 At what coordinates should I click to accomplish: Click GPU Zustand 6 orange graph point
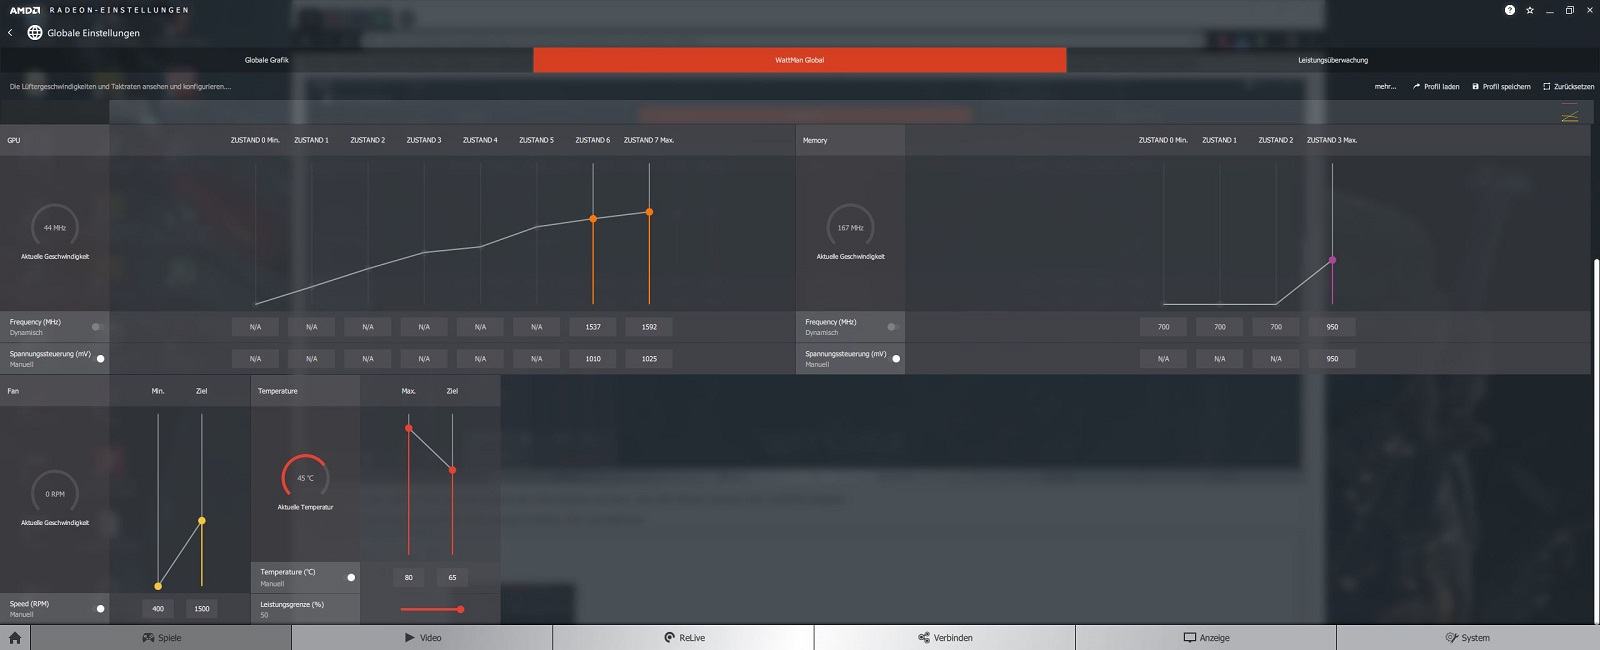(593, 218)
